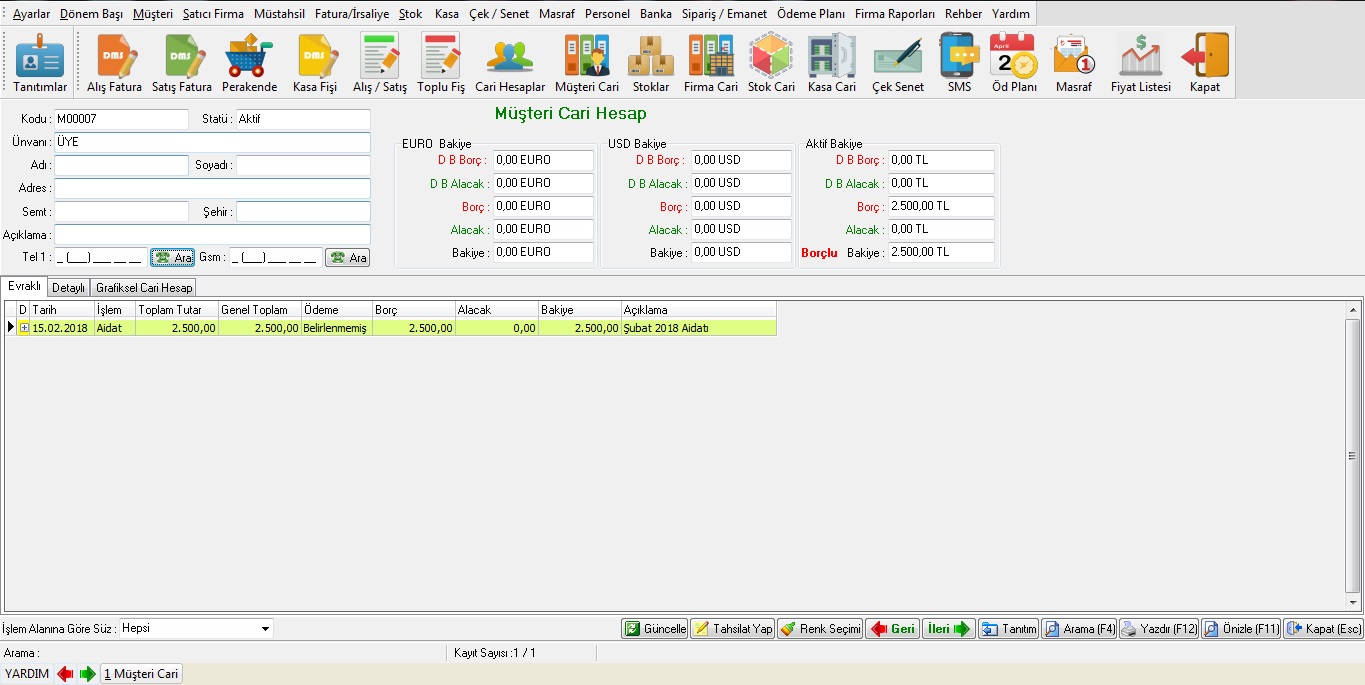Click into the Adres input field
The width and height of the screenshot is (1365, 685).
(212, 188)
